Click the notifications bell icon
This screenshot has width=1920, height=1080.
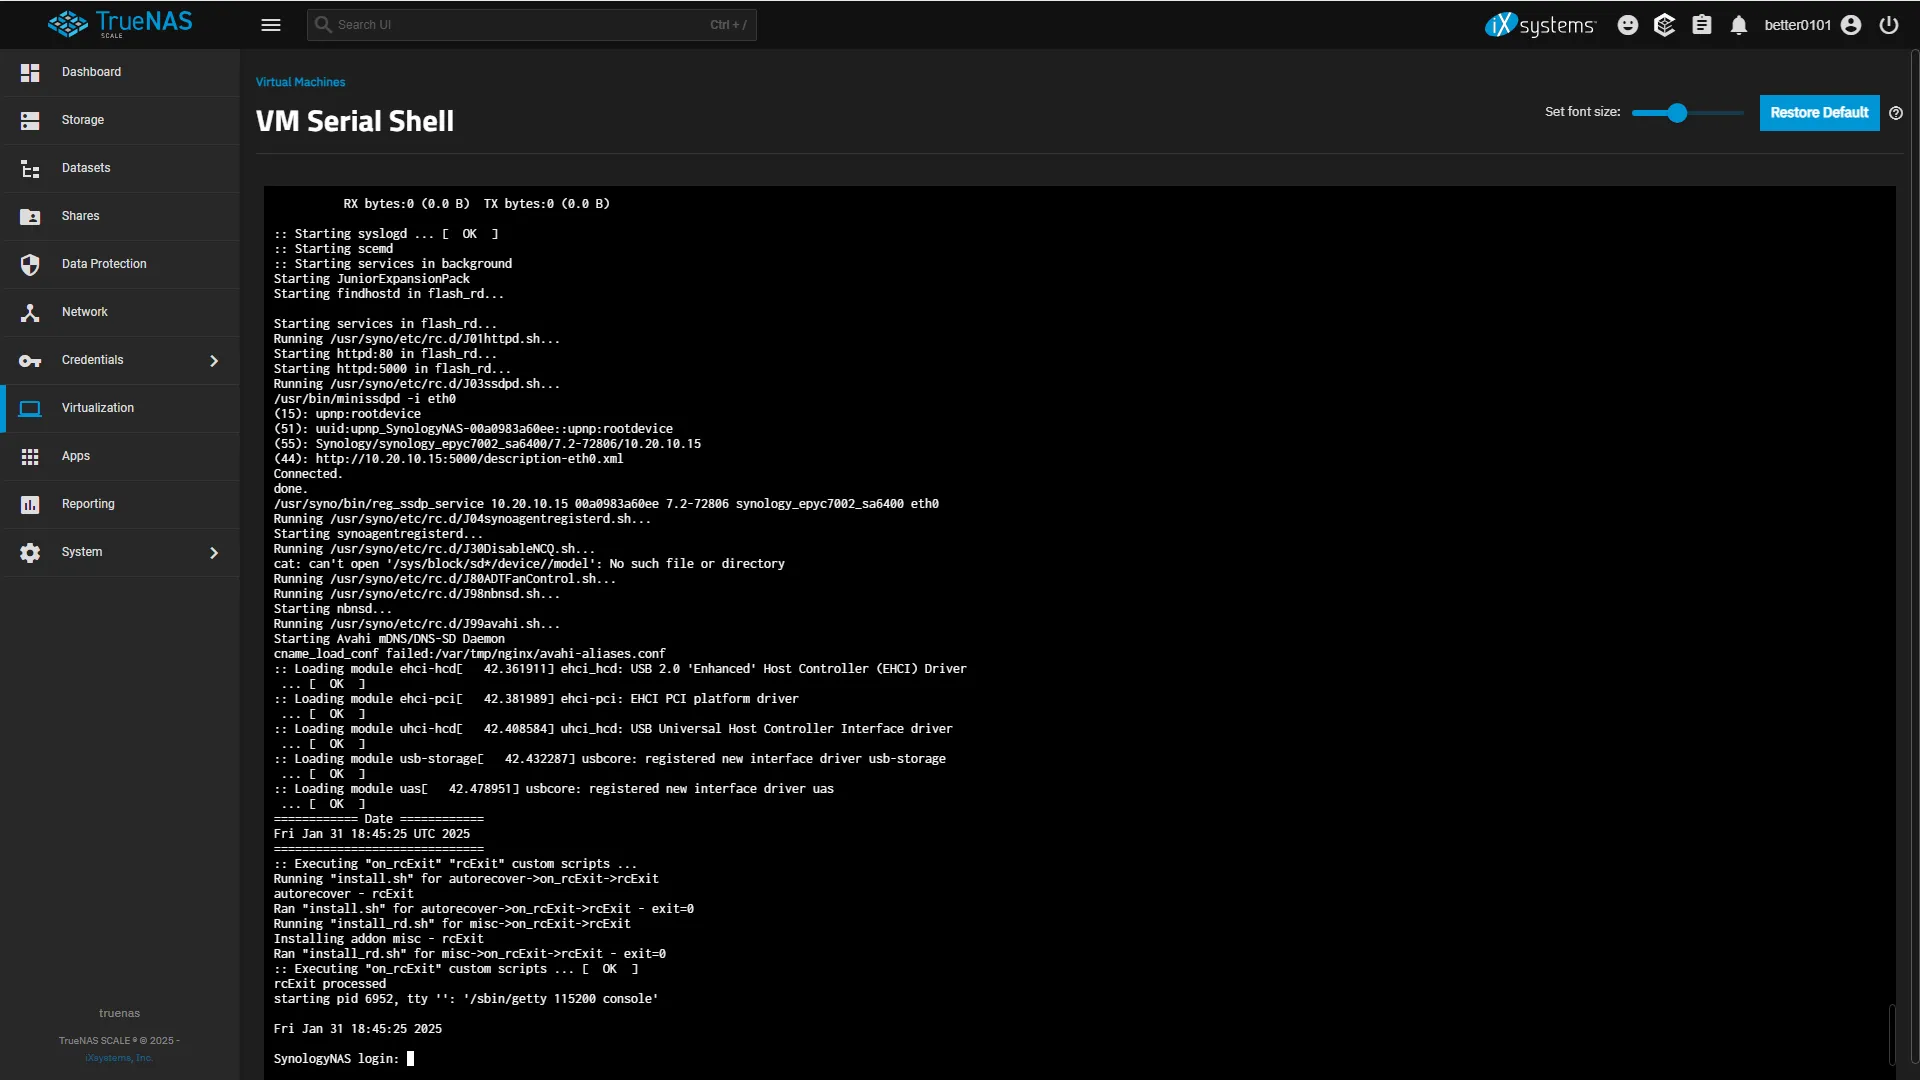click(x=1739, y=25)
